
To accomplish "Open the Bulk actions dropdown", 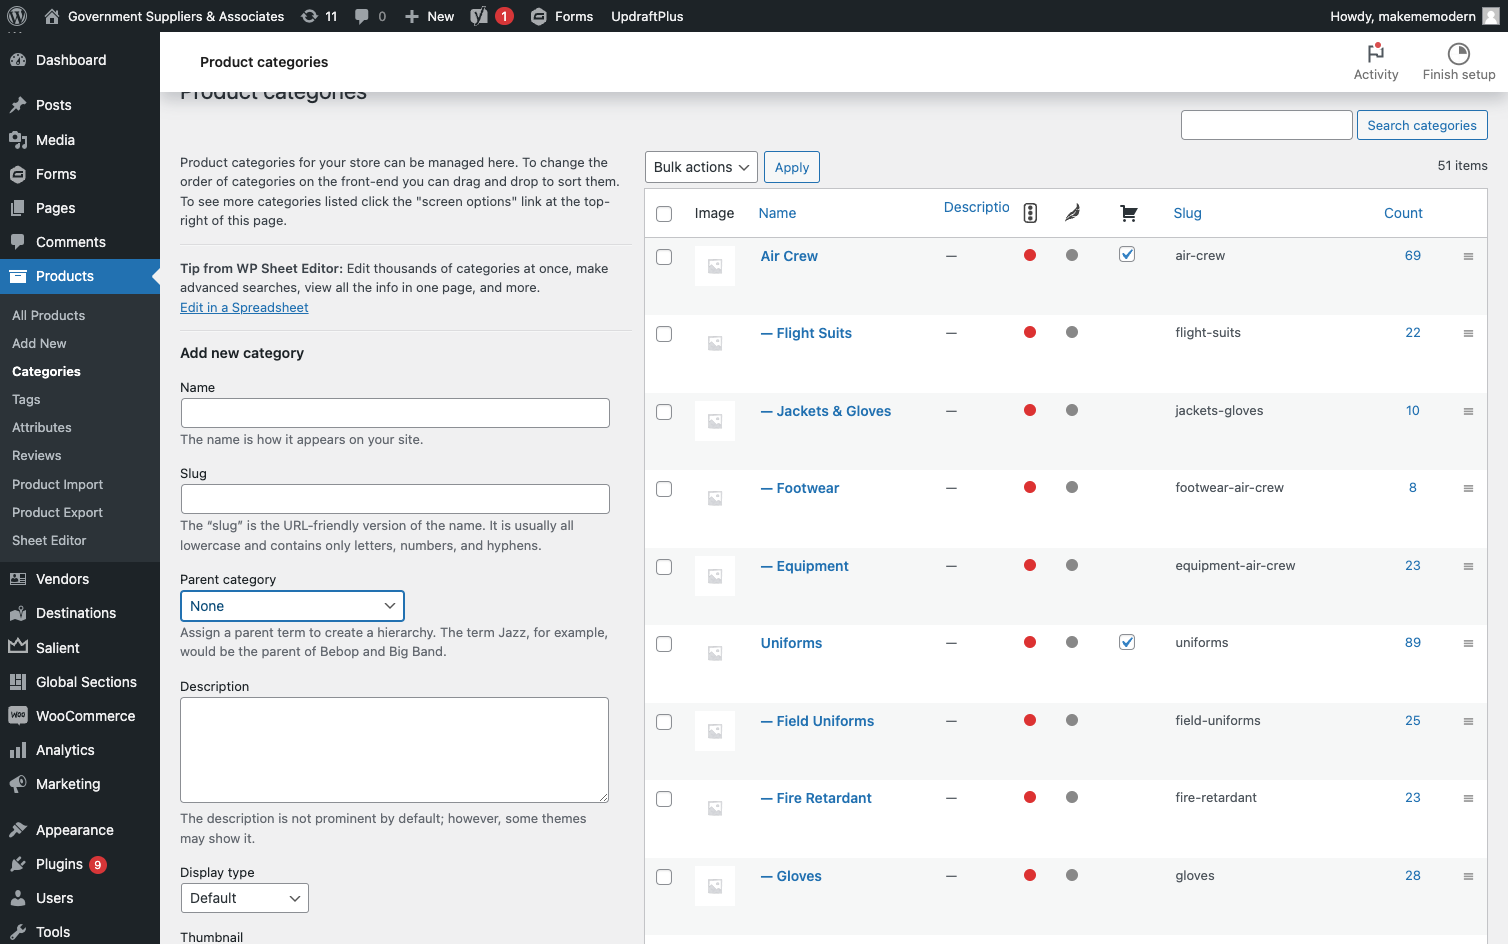I will pyautogui.click(x=701, y=167).
